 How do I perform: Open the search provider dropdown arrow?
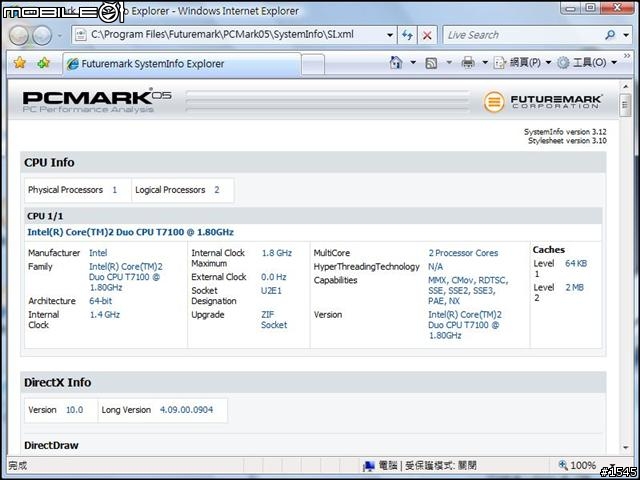(x=626, y=35)
